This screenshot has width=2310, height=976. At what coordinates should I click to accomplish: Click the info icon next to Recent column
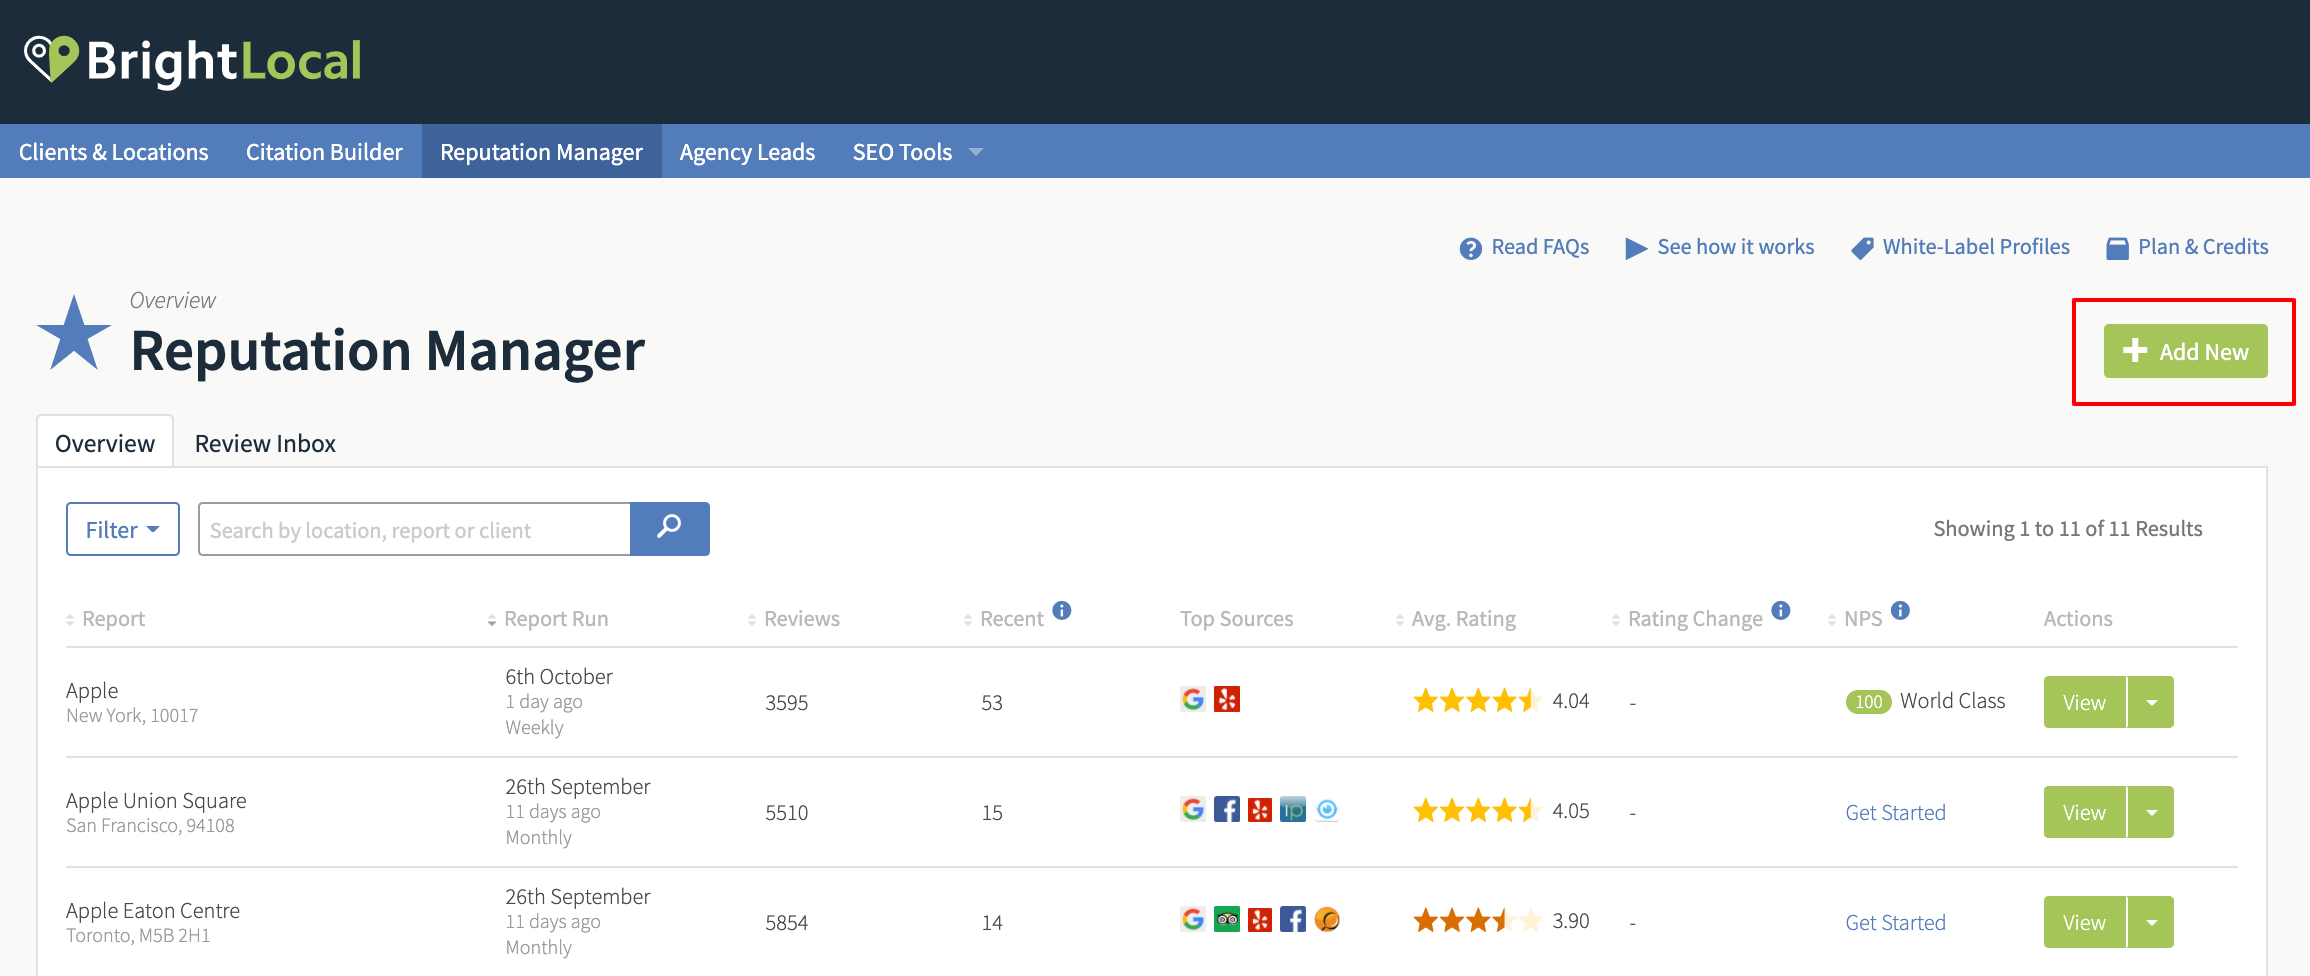pyautogui.click(x=1062, y=610)
